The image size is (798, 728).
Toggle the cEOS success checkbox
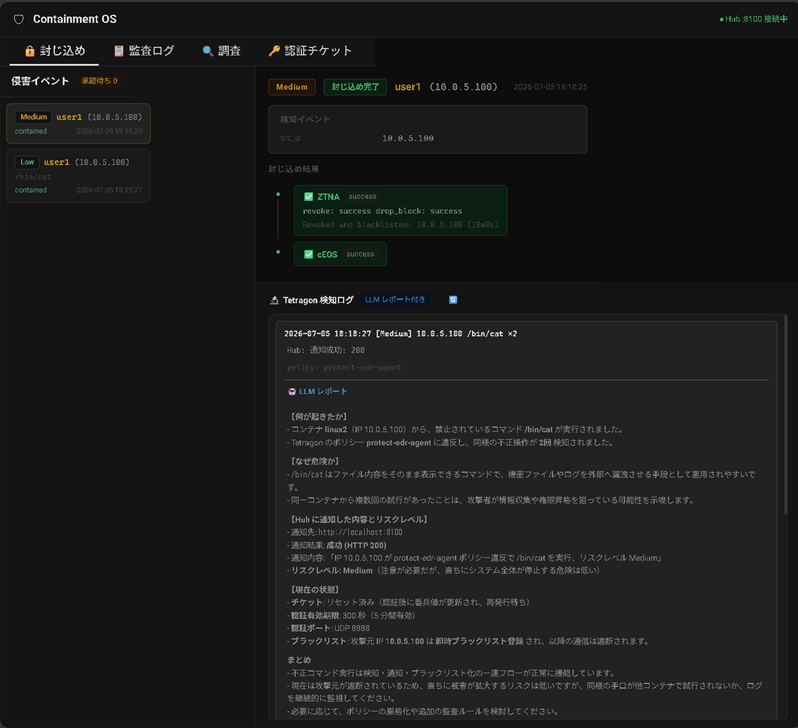308,254
